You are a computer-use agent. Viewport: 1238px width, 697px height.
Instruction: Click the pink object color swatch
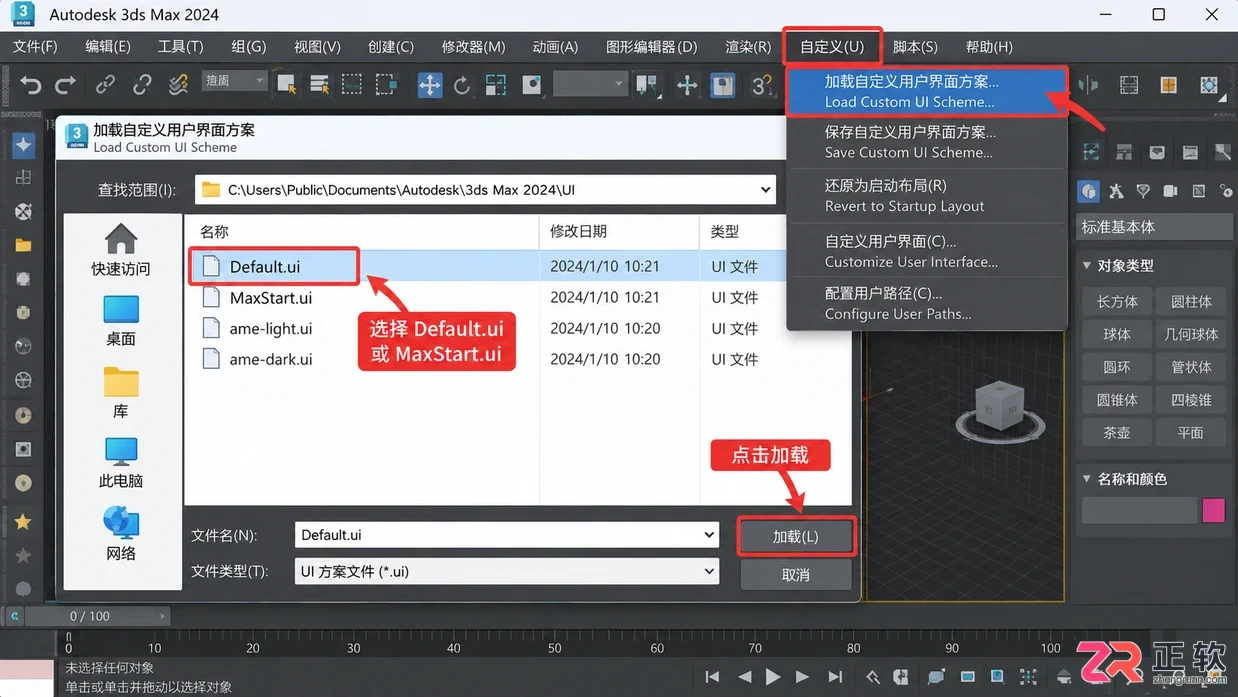pos(1213,510)
